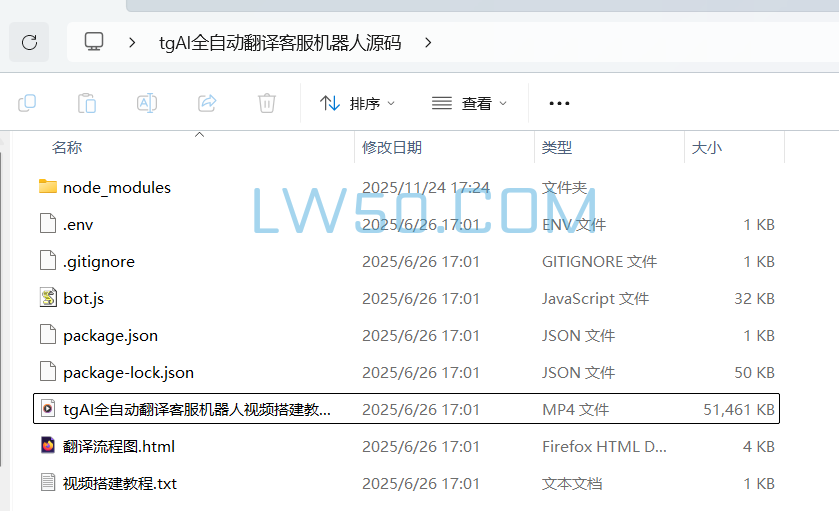The image size is (839, 511).
Task: Click the MP4 文件 type cell
Action: pos(576,409)
